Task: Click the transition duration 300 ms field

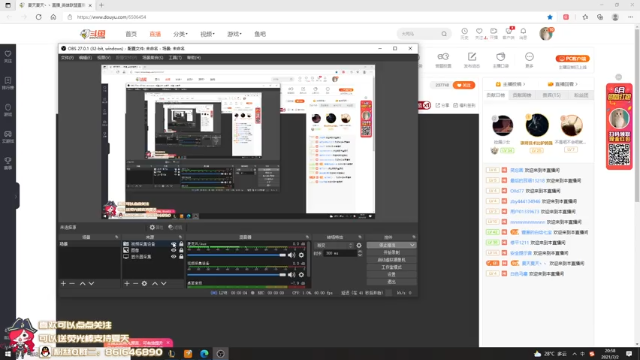Action: 340,253
